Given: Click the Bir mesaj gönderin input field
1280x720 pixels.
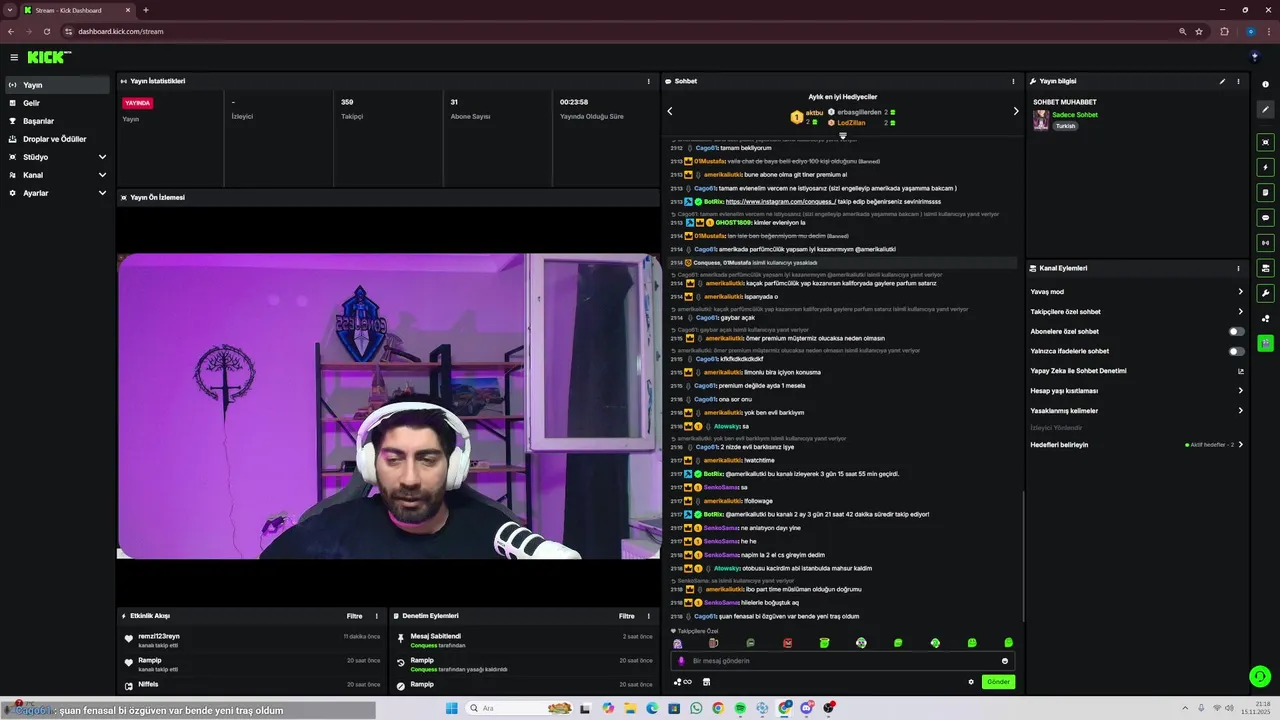Looking at the screenshot, I should point(842,661).
